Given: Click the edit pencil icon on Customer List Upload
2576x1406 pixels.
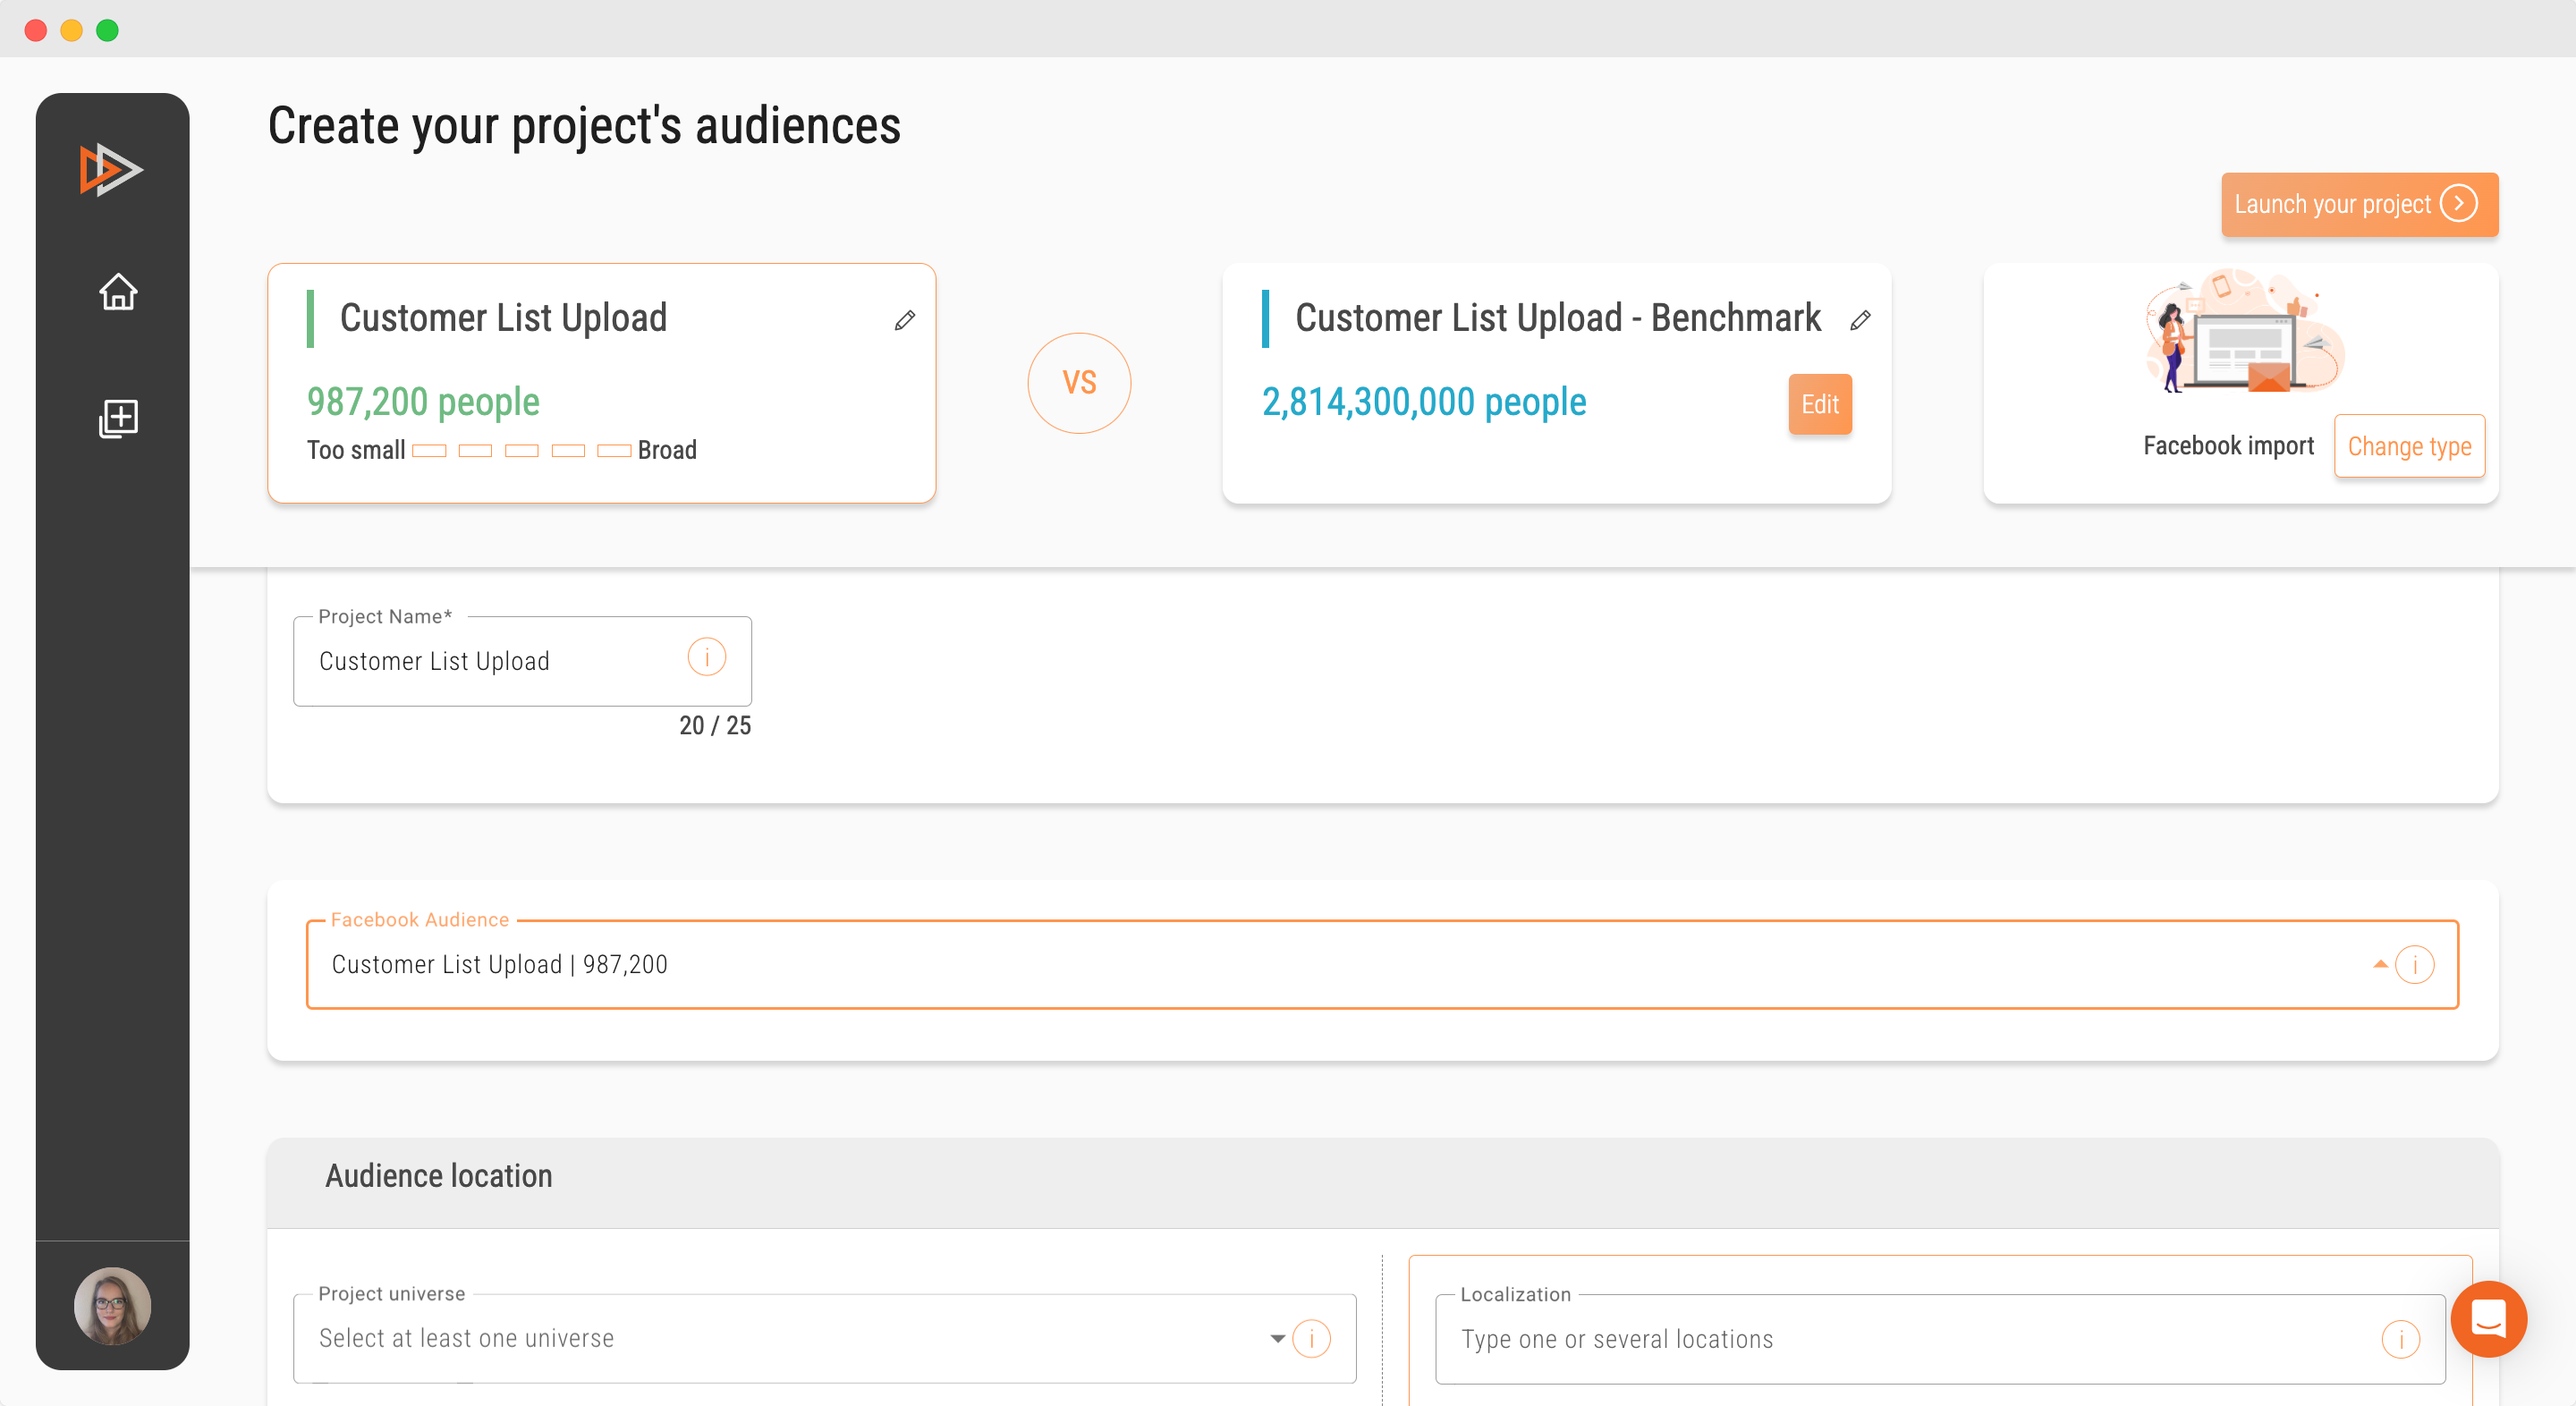Looking at the screenshot, I should pyautogui.click(x=903, y=318).
